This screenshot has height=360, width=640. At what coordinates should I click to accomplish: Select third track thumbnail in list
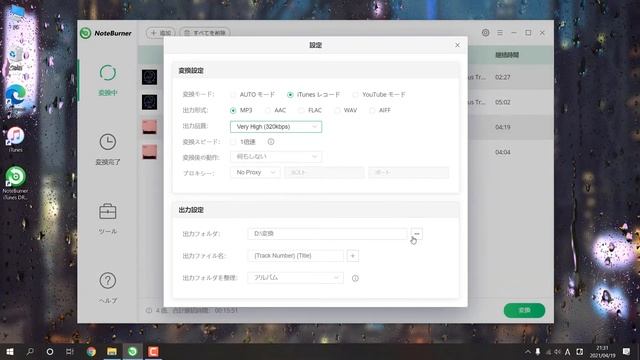[149, 127]
